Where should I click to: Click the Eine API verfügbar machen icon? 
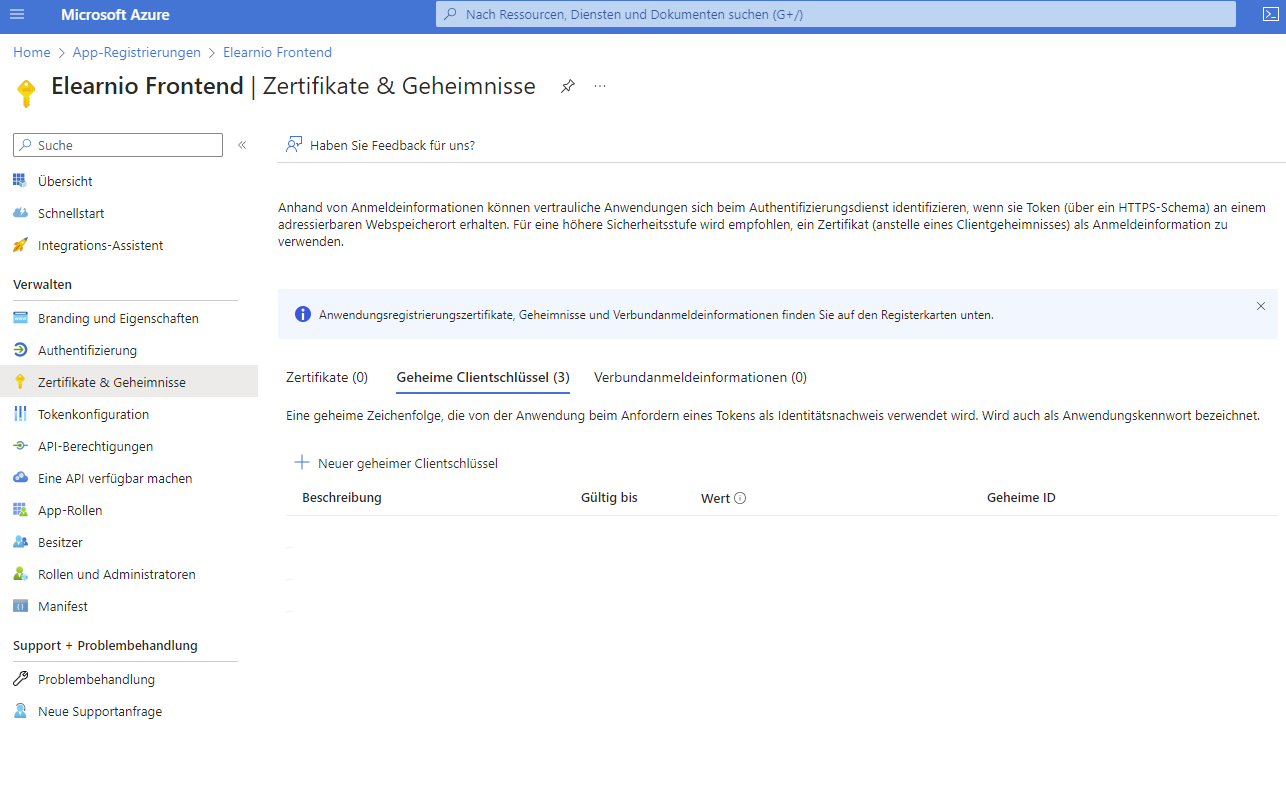[x=20, y=478]
